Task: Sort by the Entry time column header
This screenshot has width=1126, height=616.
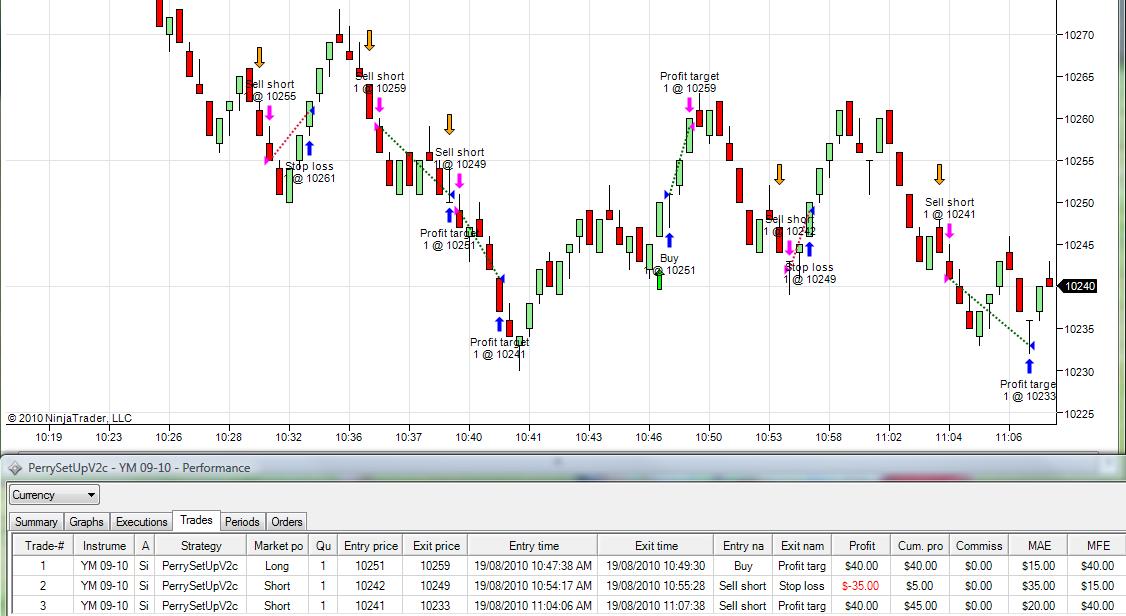Action: pos(534,546)
